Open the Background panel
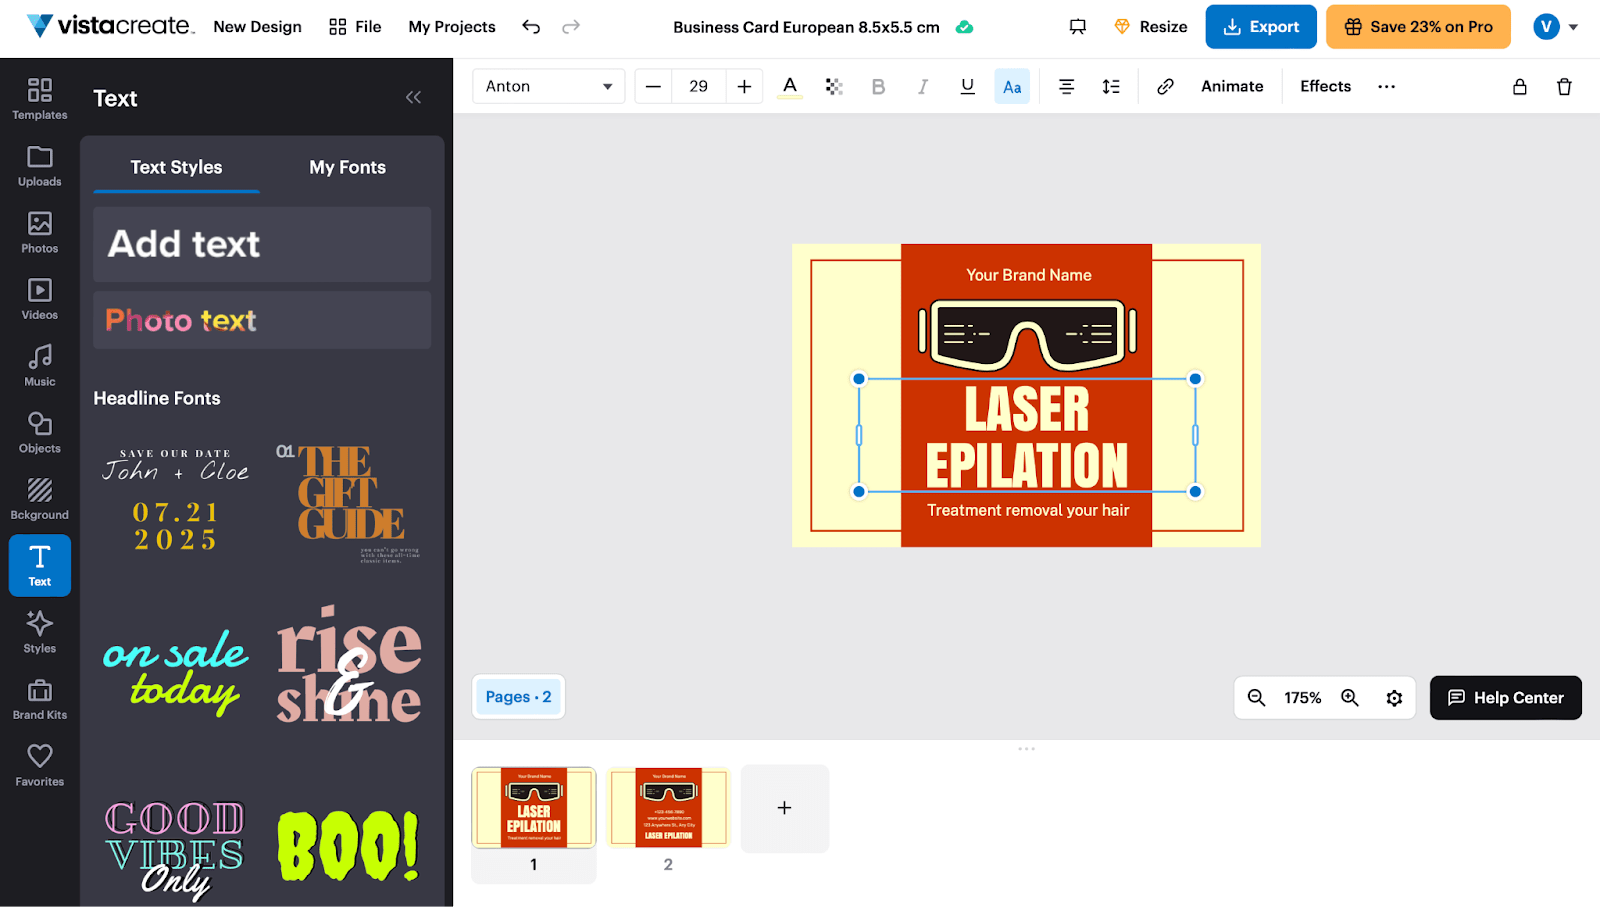 click(39, 499)
